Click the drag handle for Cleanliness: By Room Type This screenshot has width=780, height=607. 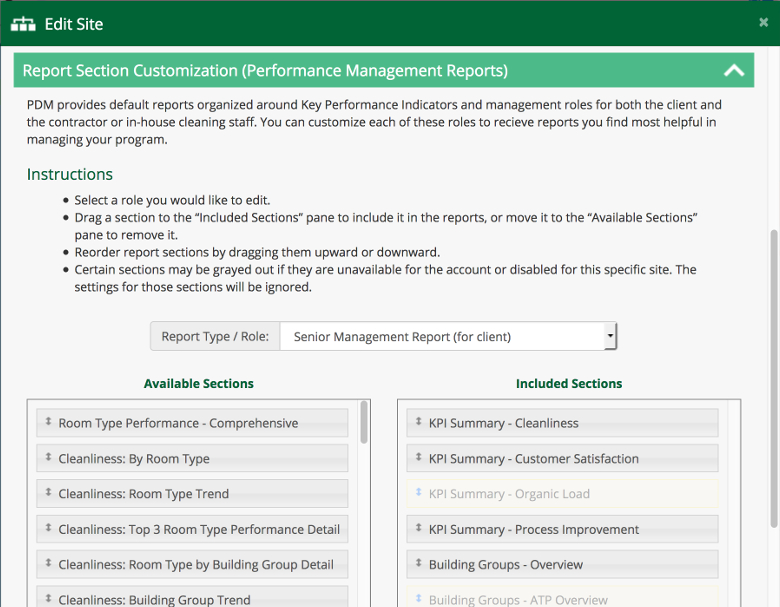tap(47, 458)
